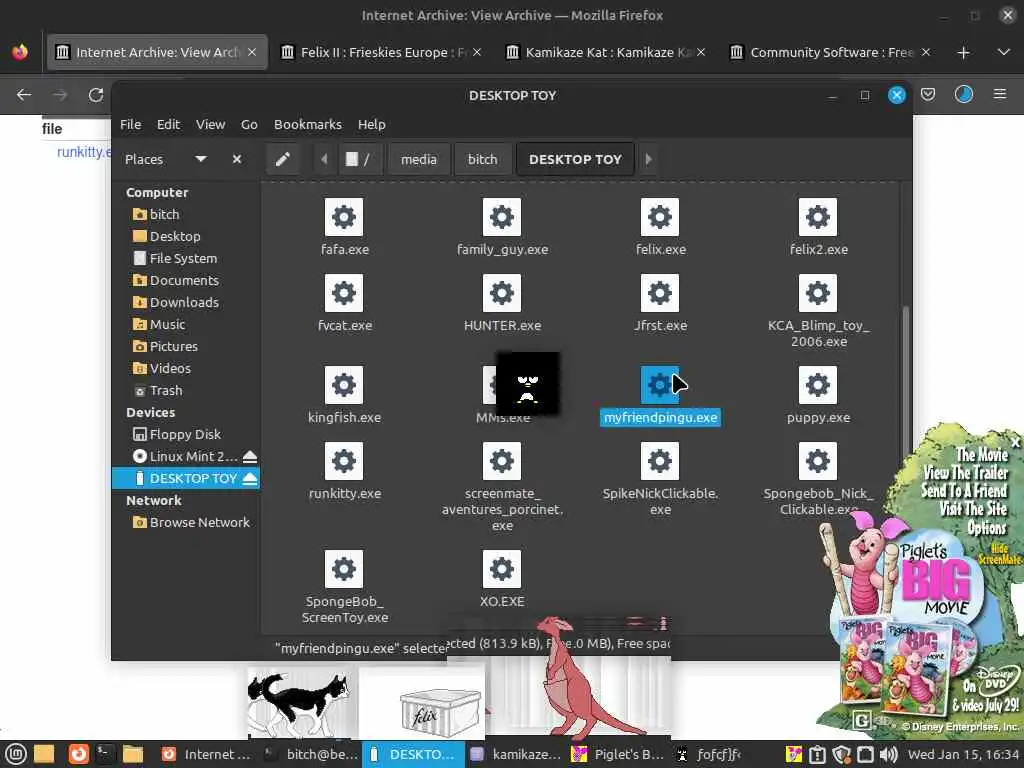Open the Places sidebar dropdown
Screen dimensions: 1024x768
pyautogui.click(x=201, y=159)
